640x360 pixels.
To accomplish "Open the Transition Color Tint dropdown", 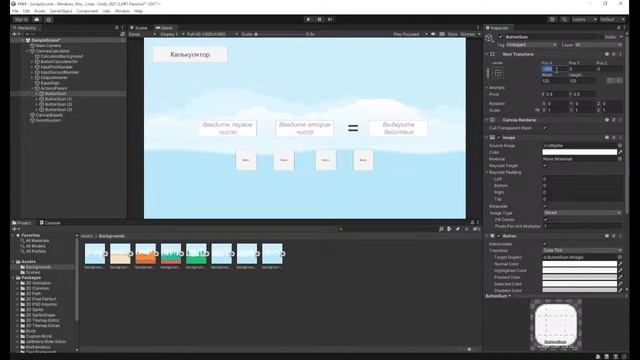I will pyautogui.click(x=582, y=250).
